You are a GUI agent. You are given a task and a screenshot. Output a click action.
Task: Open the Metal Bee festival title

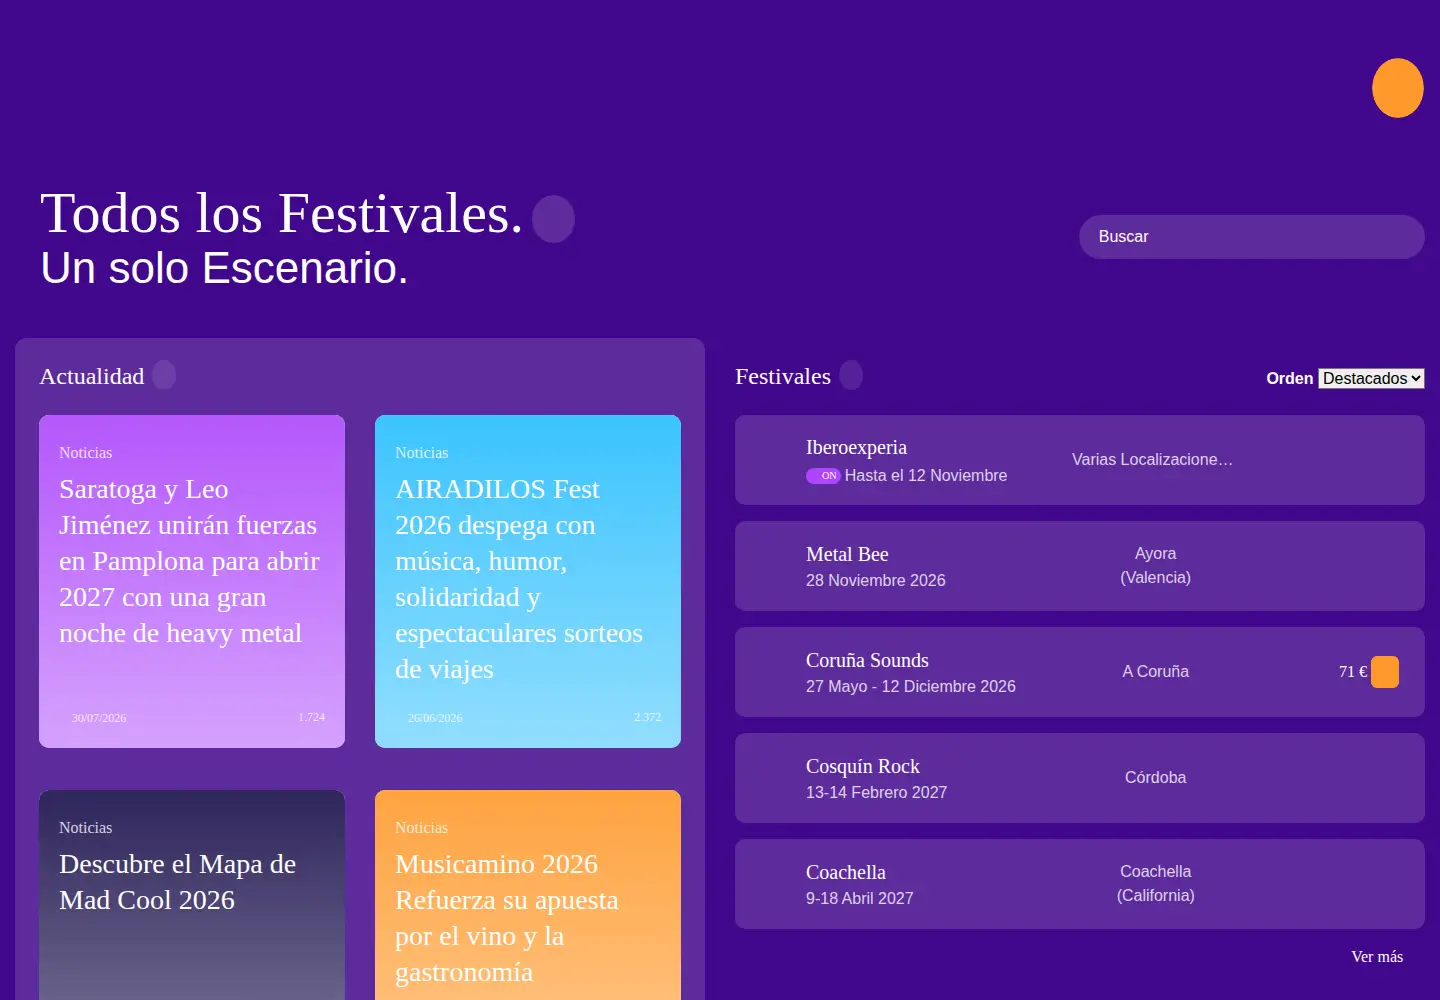pos(847,554)
